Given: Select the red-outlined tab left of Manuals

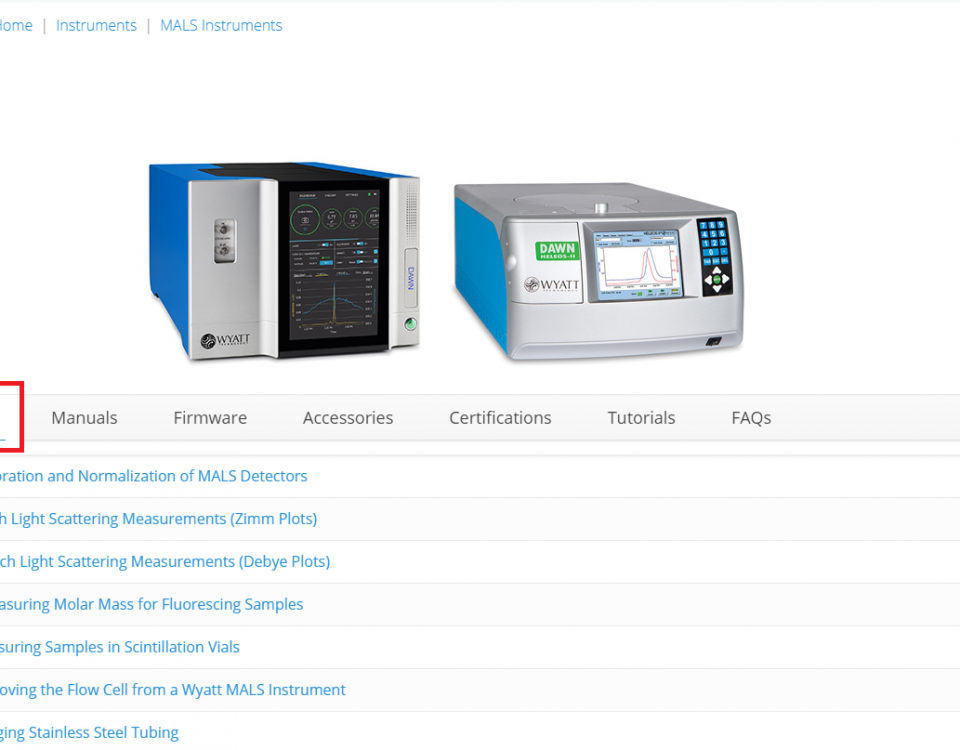Looking at the screenshot, I should 8,418.
